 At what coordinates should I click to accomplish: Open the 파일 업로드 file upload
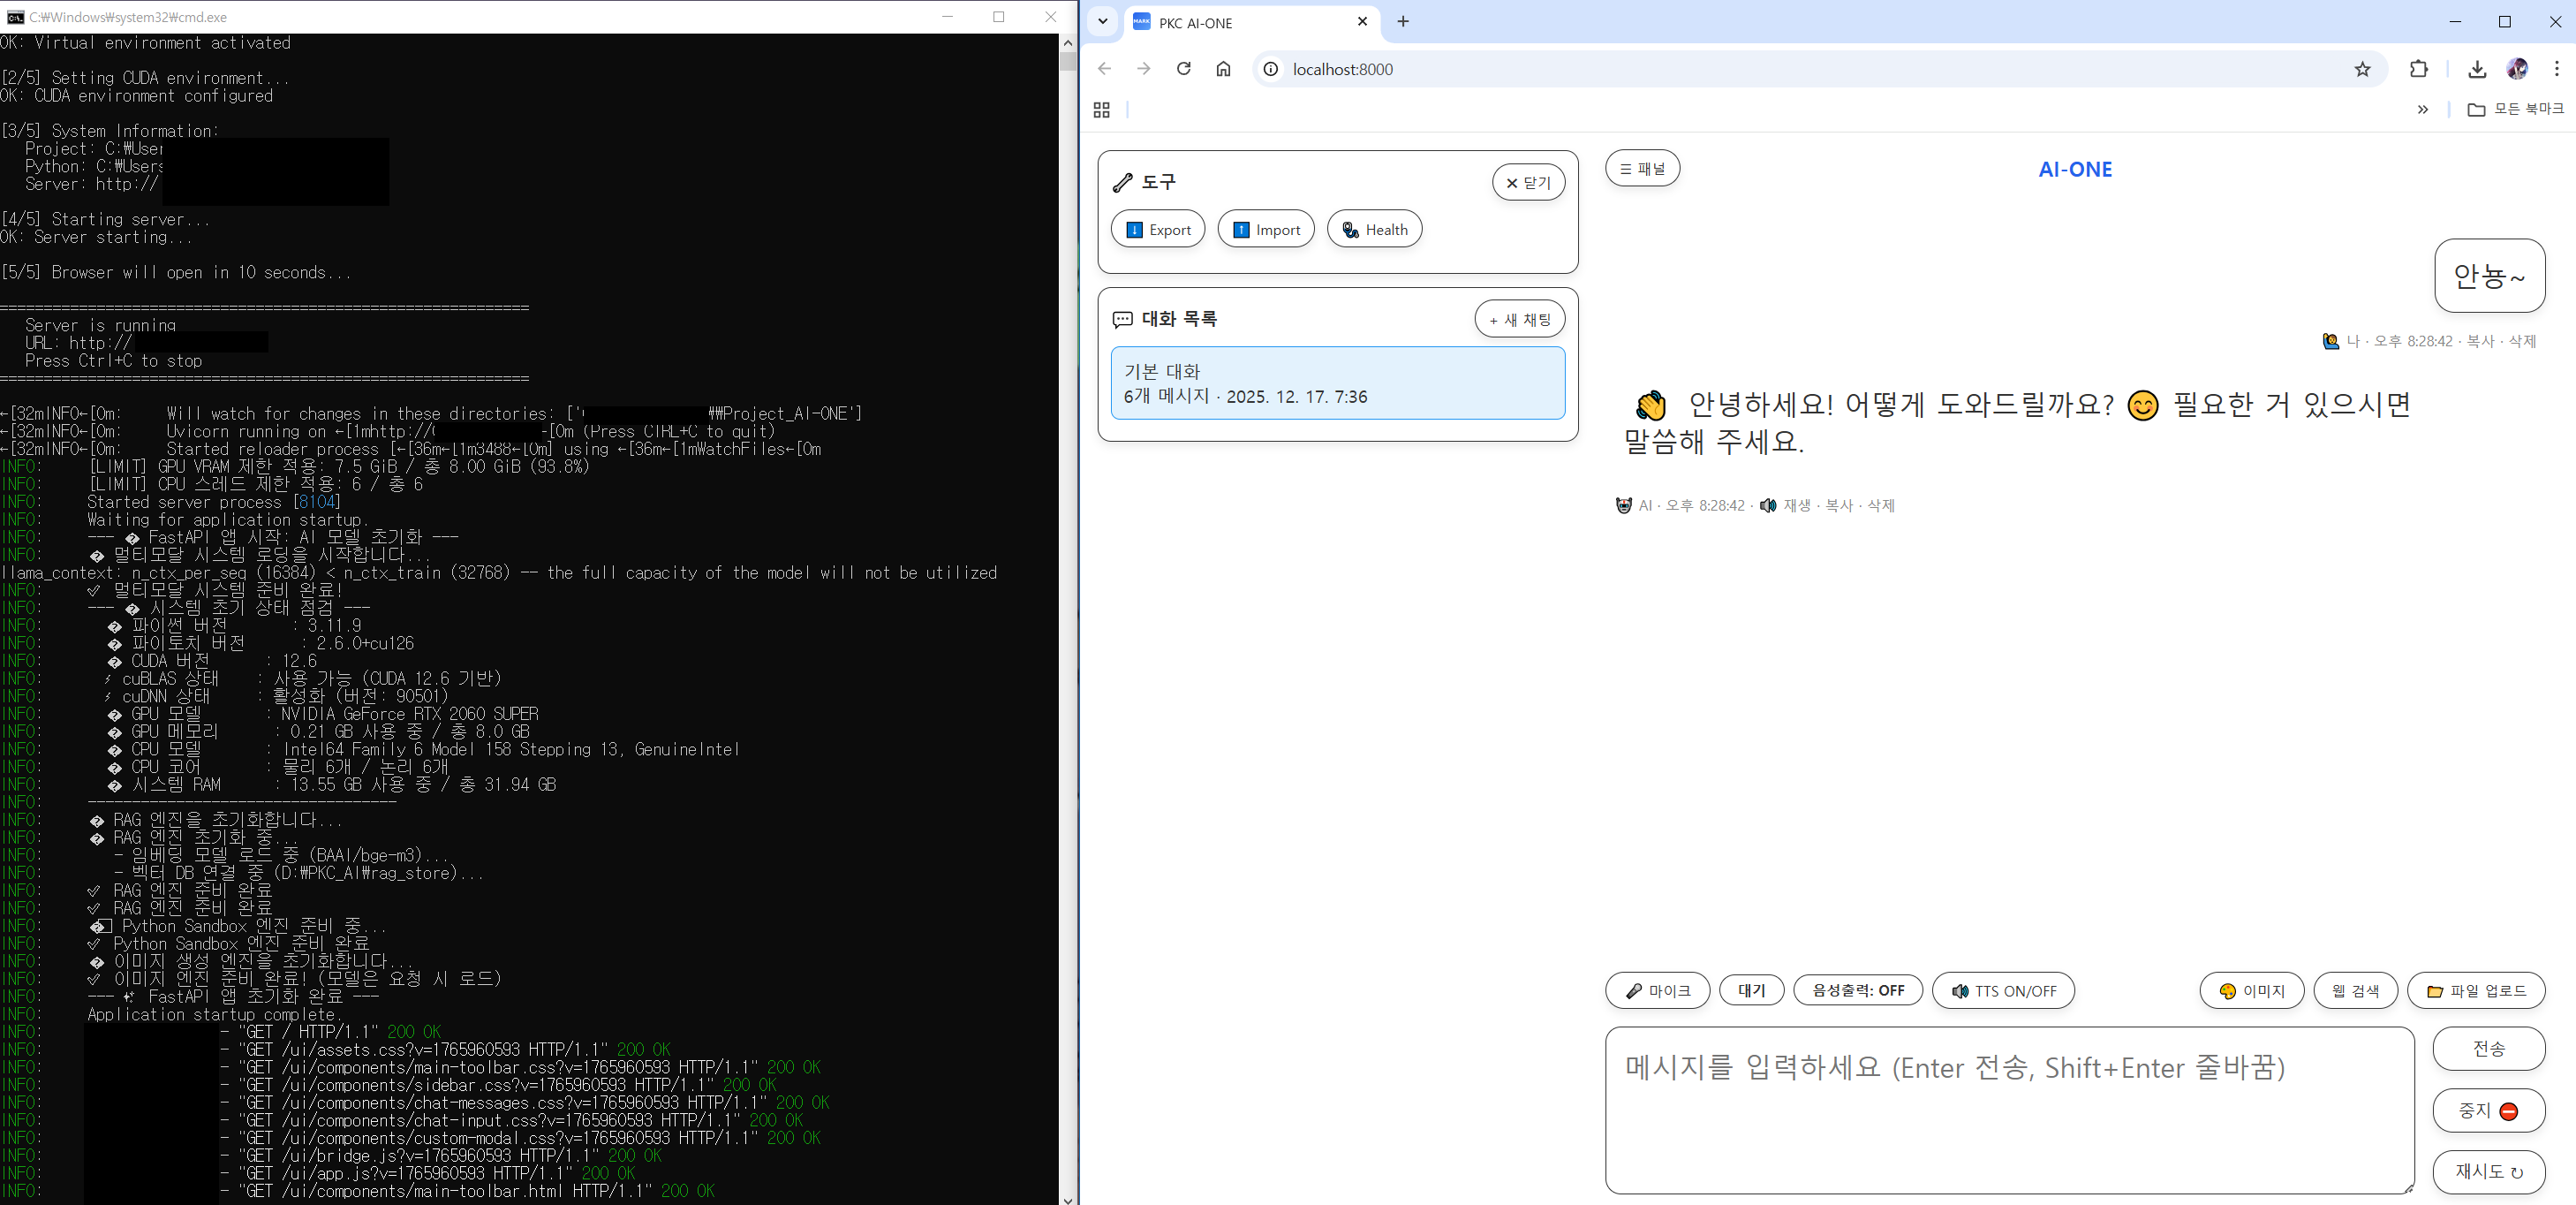pyautogui.click(x=2475, y=991)
